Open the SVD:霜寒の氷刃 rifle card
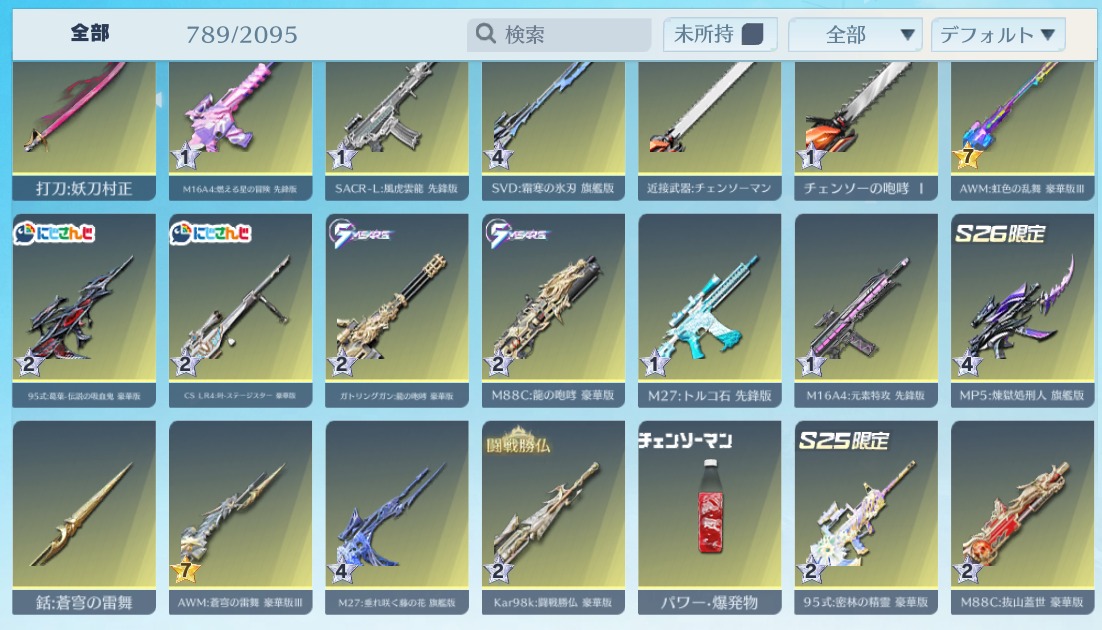This screenshot has width=1102, height=630. [553, 131]
